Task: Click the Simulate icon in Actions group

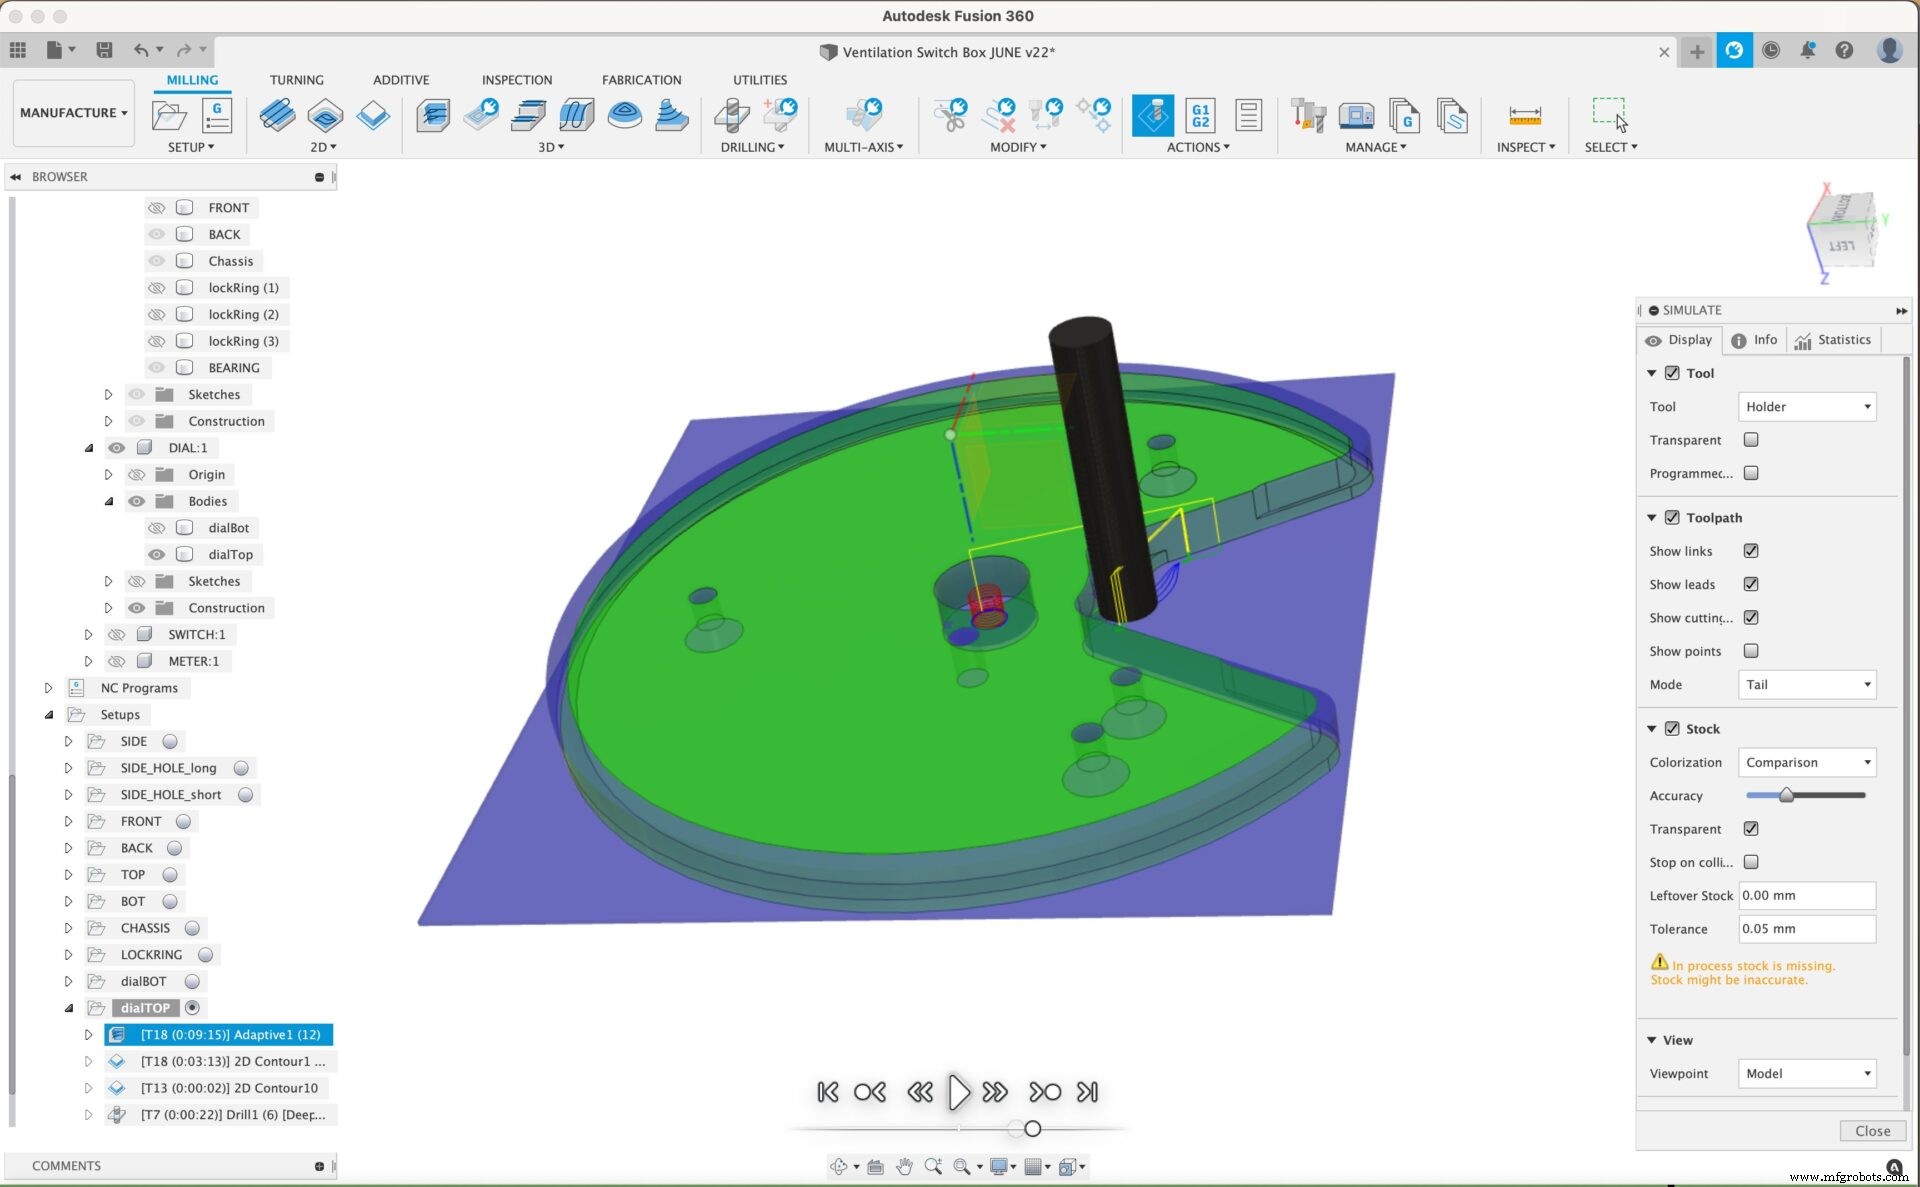Action: click(1152, 116)
